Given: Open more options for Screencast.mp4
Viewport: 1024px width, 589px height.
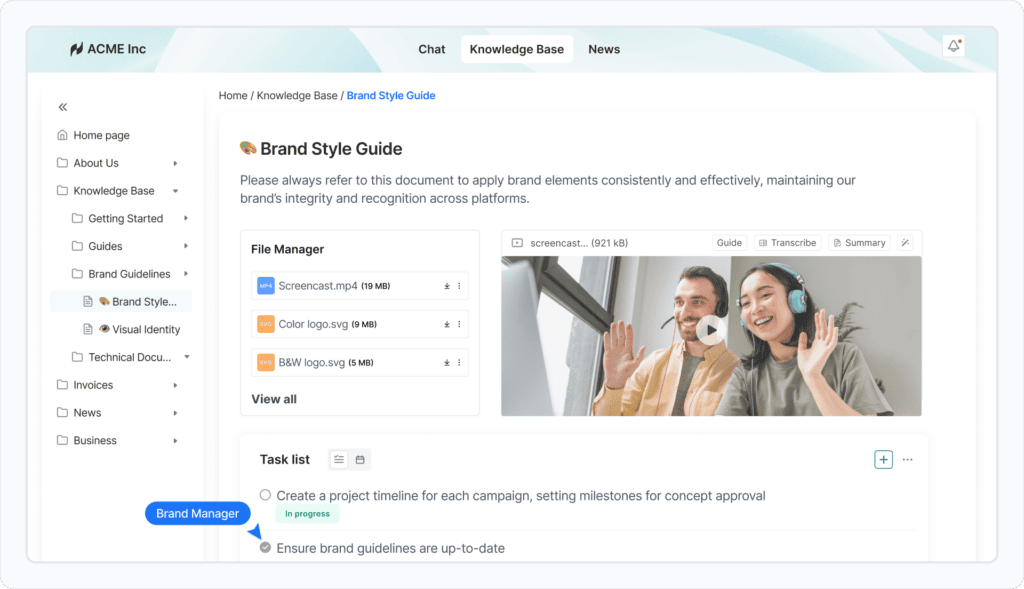Looking at the screenshot, I should tap(459, 286).
